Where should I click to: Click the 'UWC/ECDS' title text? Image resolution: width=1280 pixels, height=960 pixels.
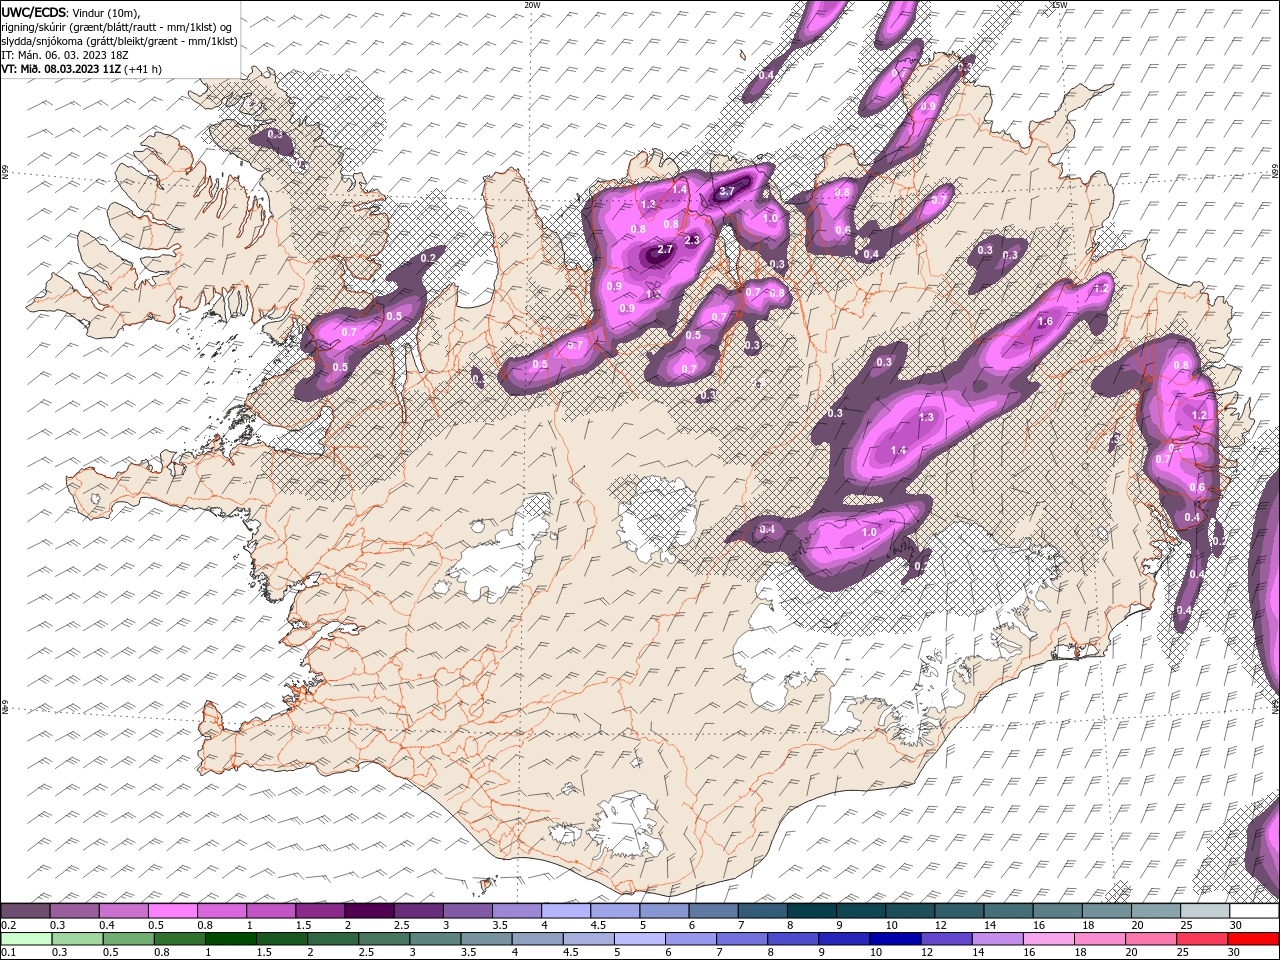[34, 12]
